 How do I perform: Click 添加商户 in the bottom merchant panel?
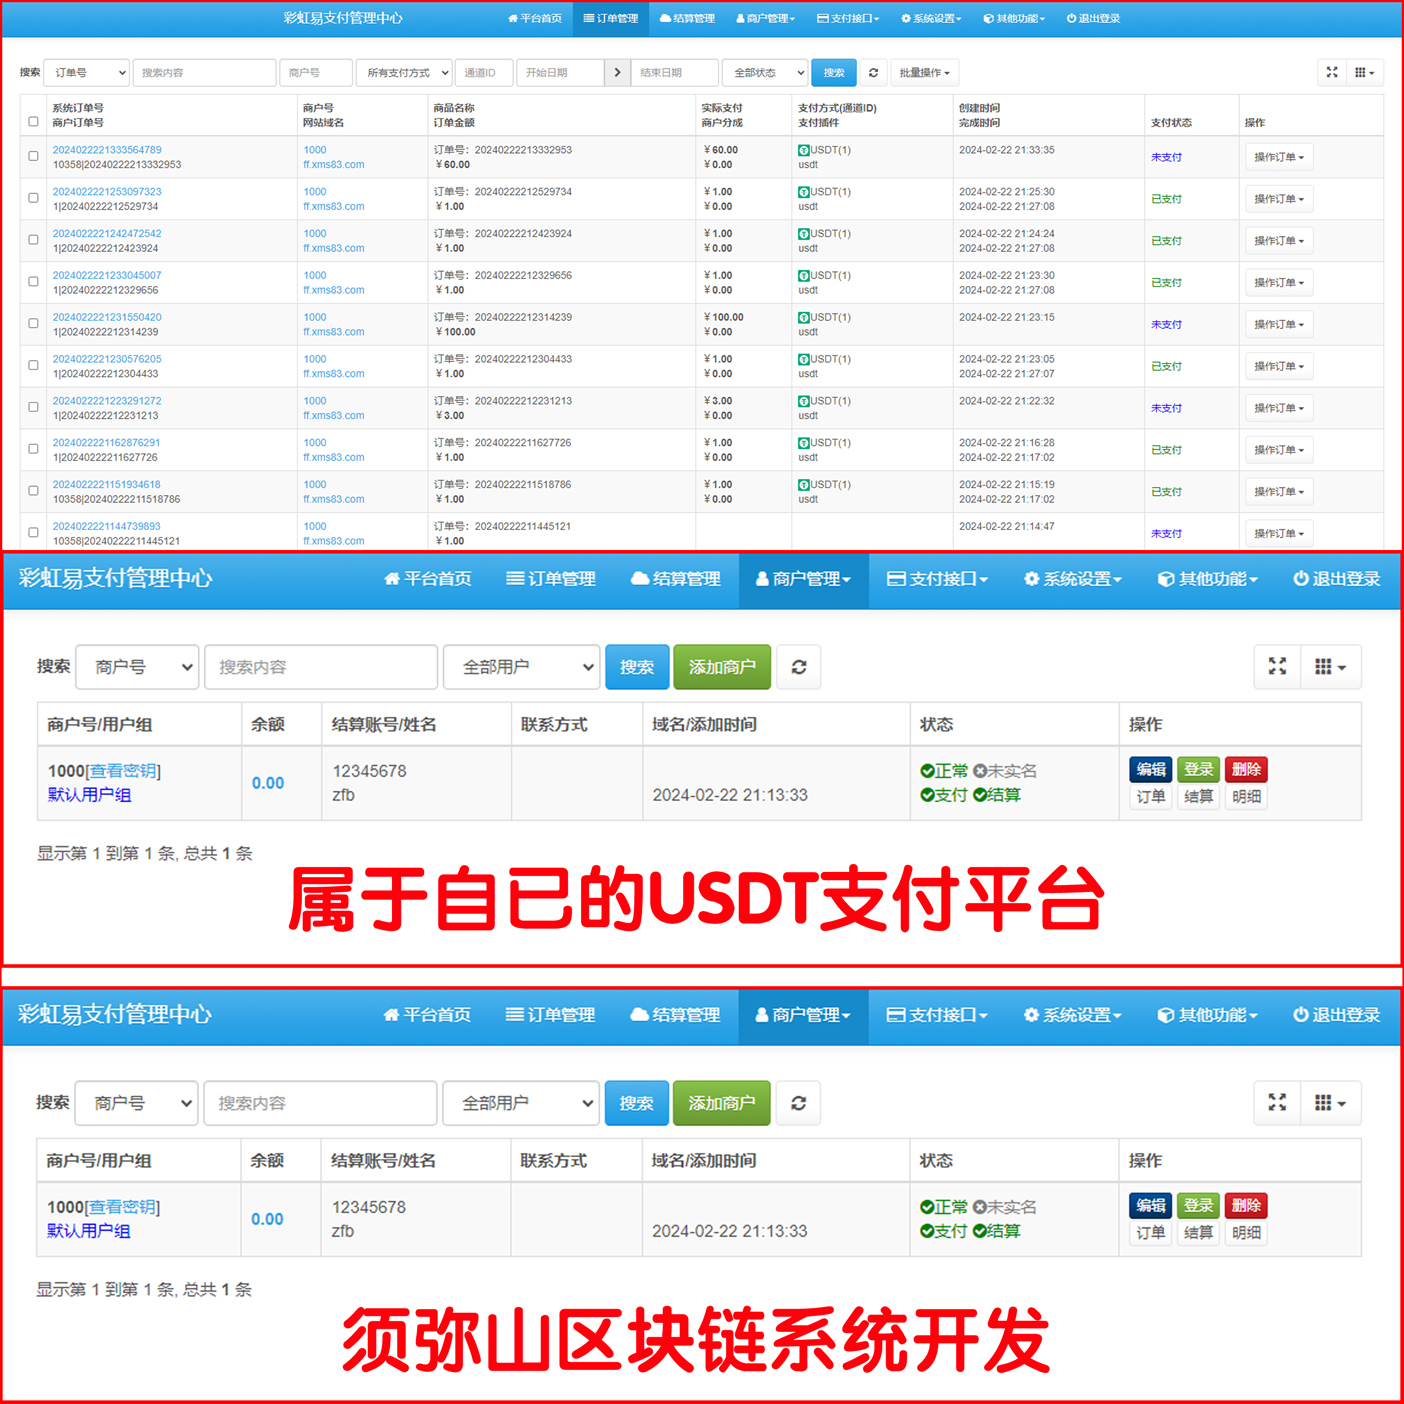pyautogui.click(x=721, y=1103)
